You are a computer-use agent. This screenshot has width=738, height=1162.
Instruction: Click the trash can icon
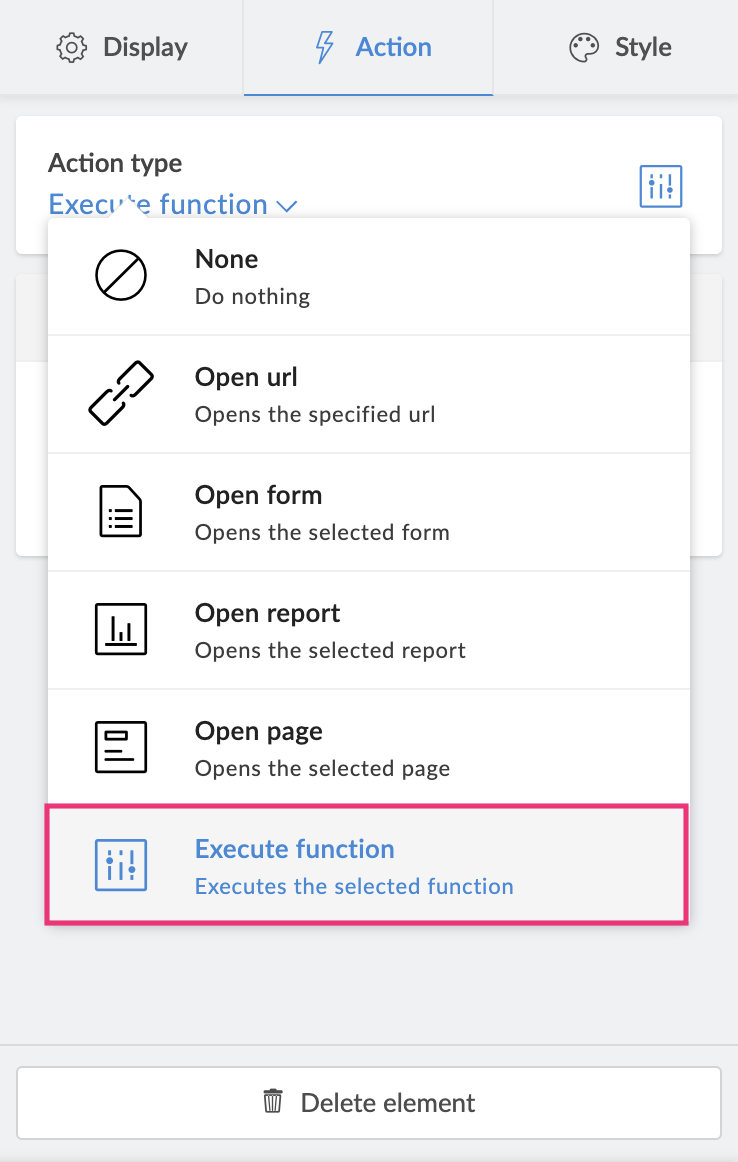click(x=273, y=1102)
